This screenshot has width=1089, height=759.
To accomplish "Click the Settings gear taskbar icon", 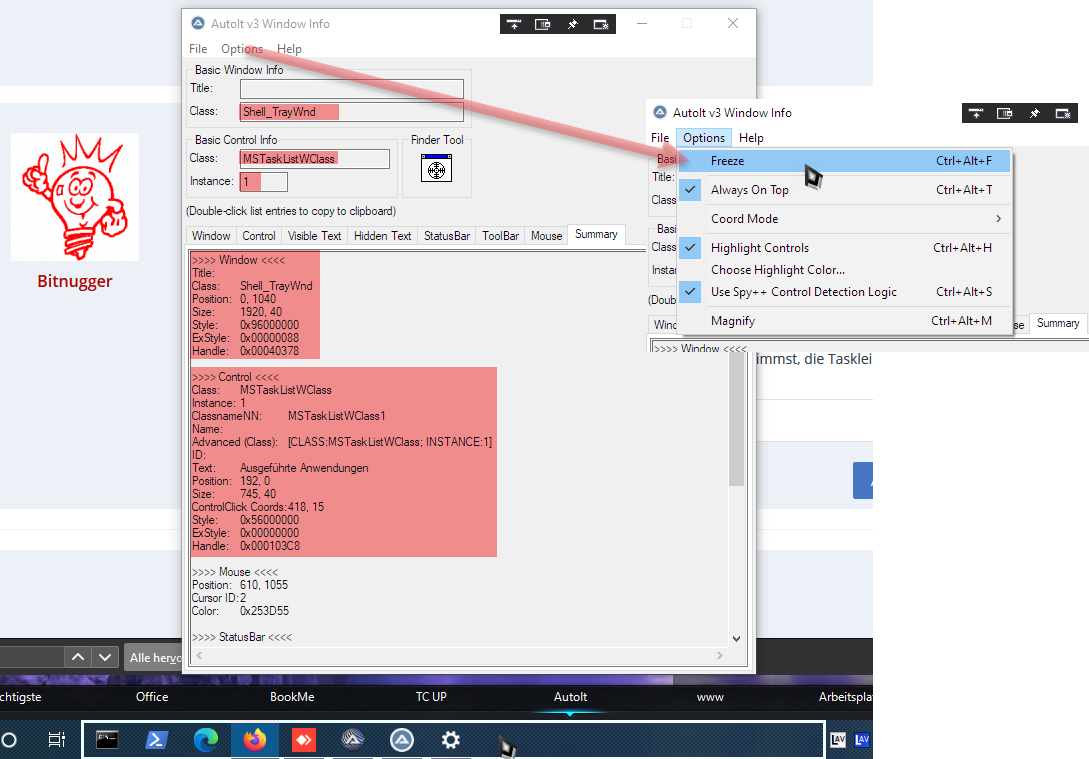I will [x=451, y=740].
